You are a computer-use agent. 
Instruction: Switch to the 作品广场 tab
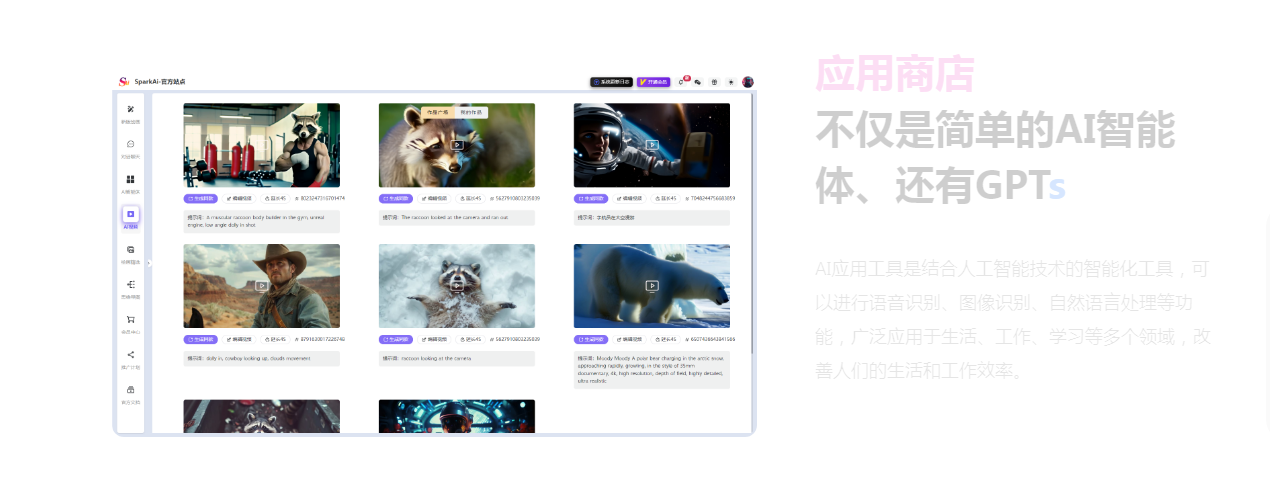[438, 113]
